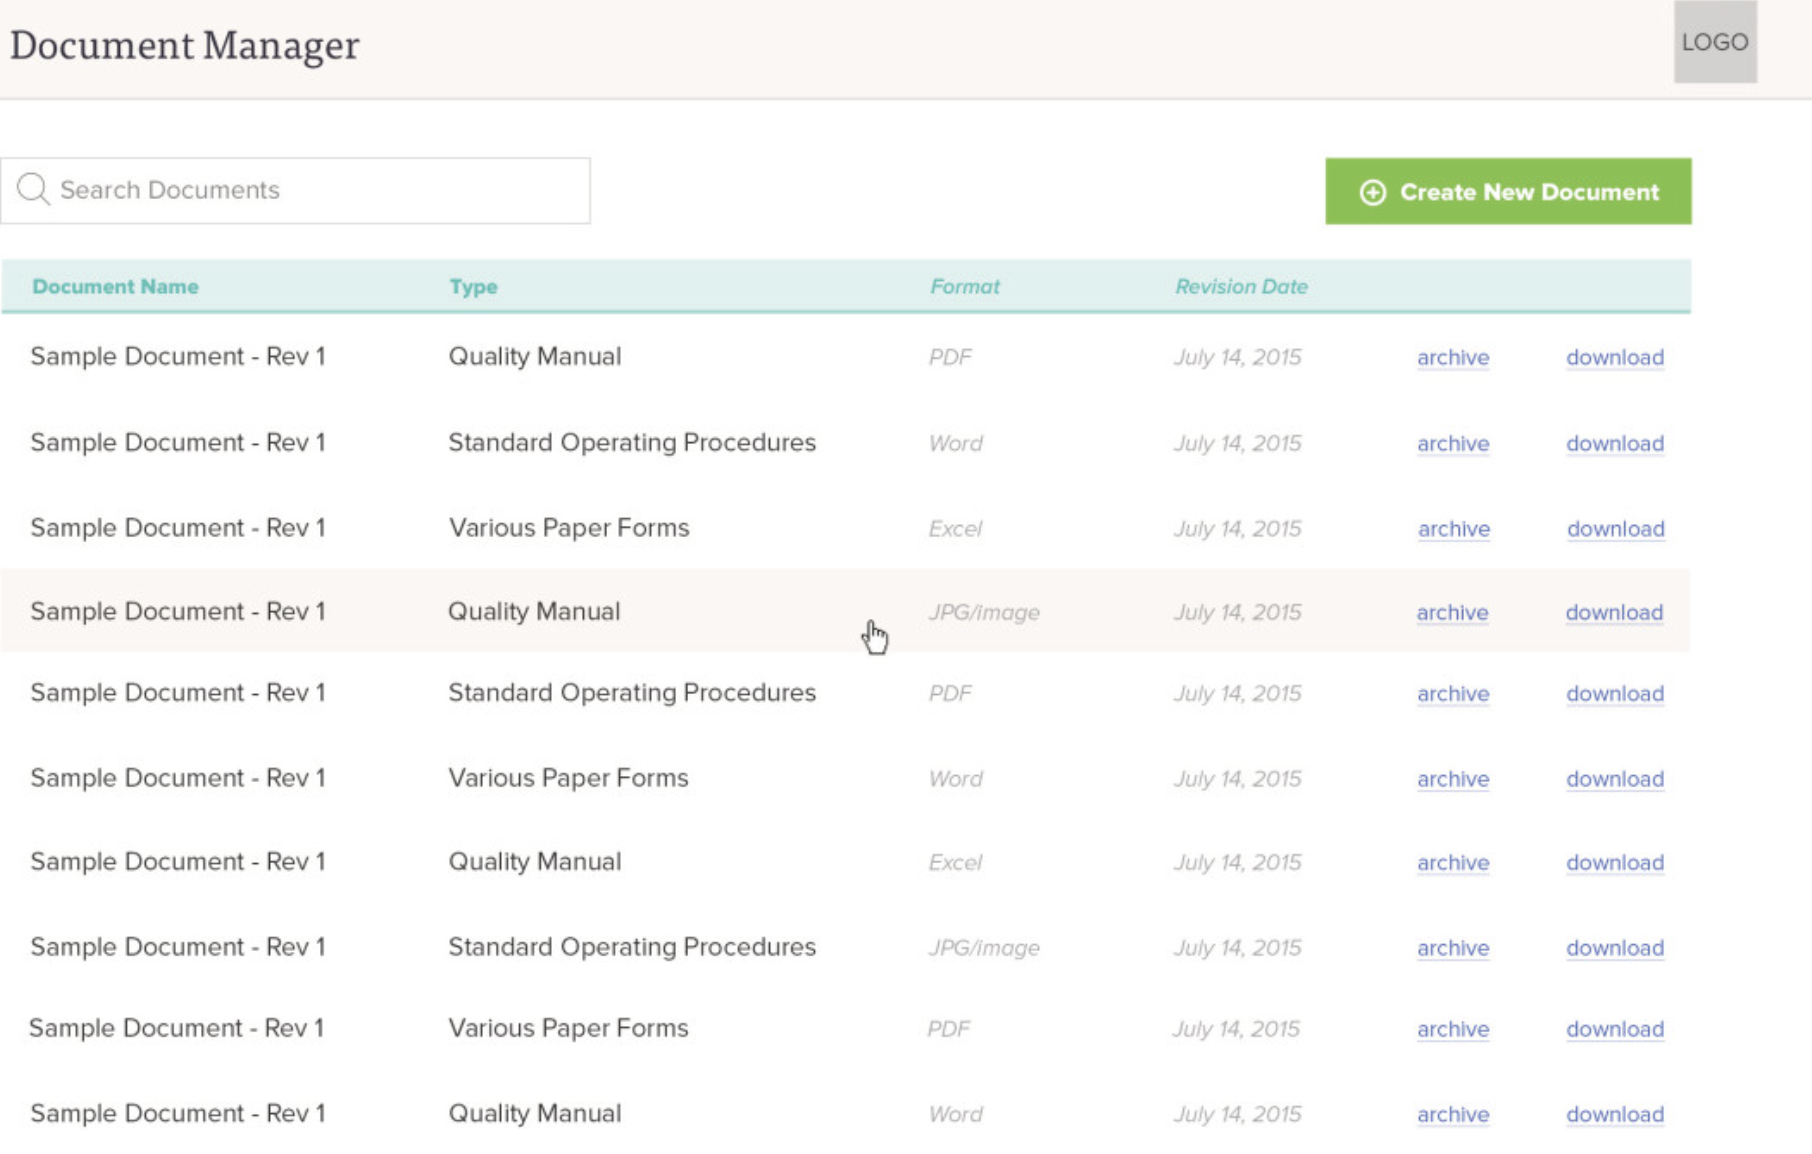The image size is (1812, 1154).
Task: Open "Sample Document - Rev 1" in Quality Manual JPG/image row
Action: click(178, 612)
